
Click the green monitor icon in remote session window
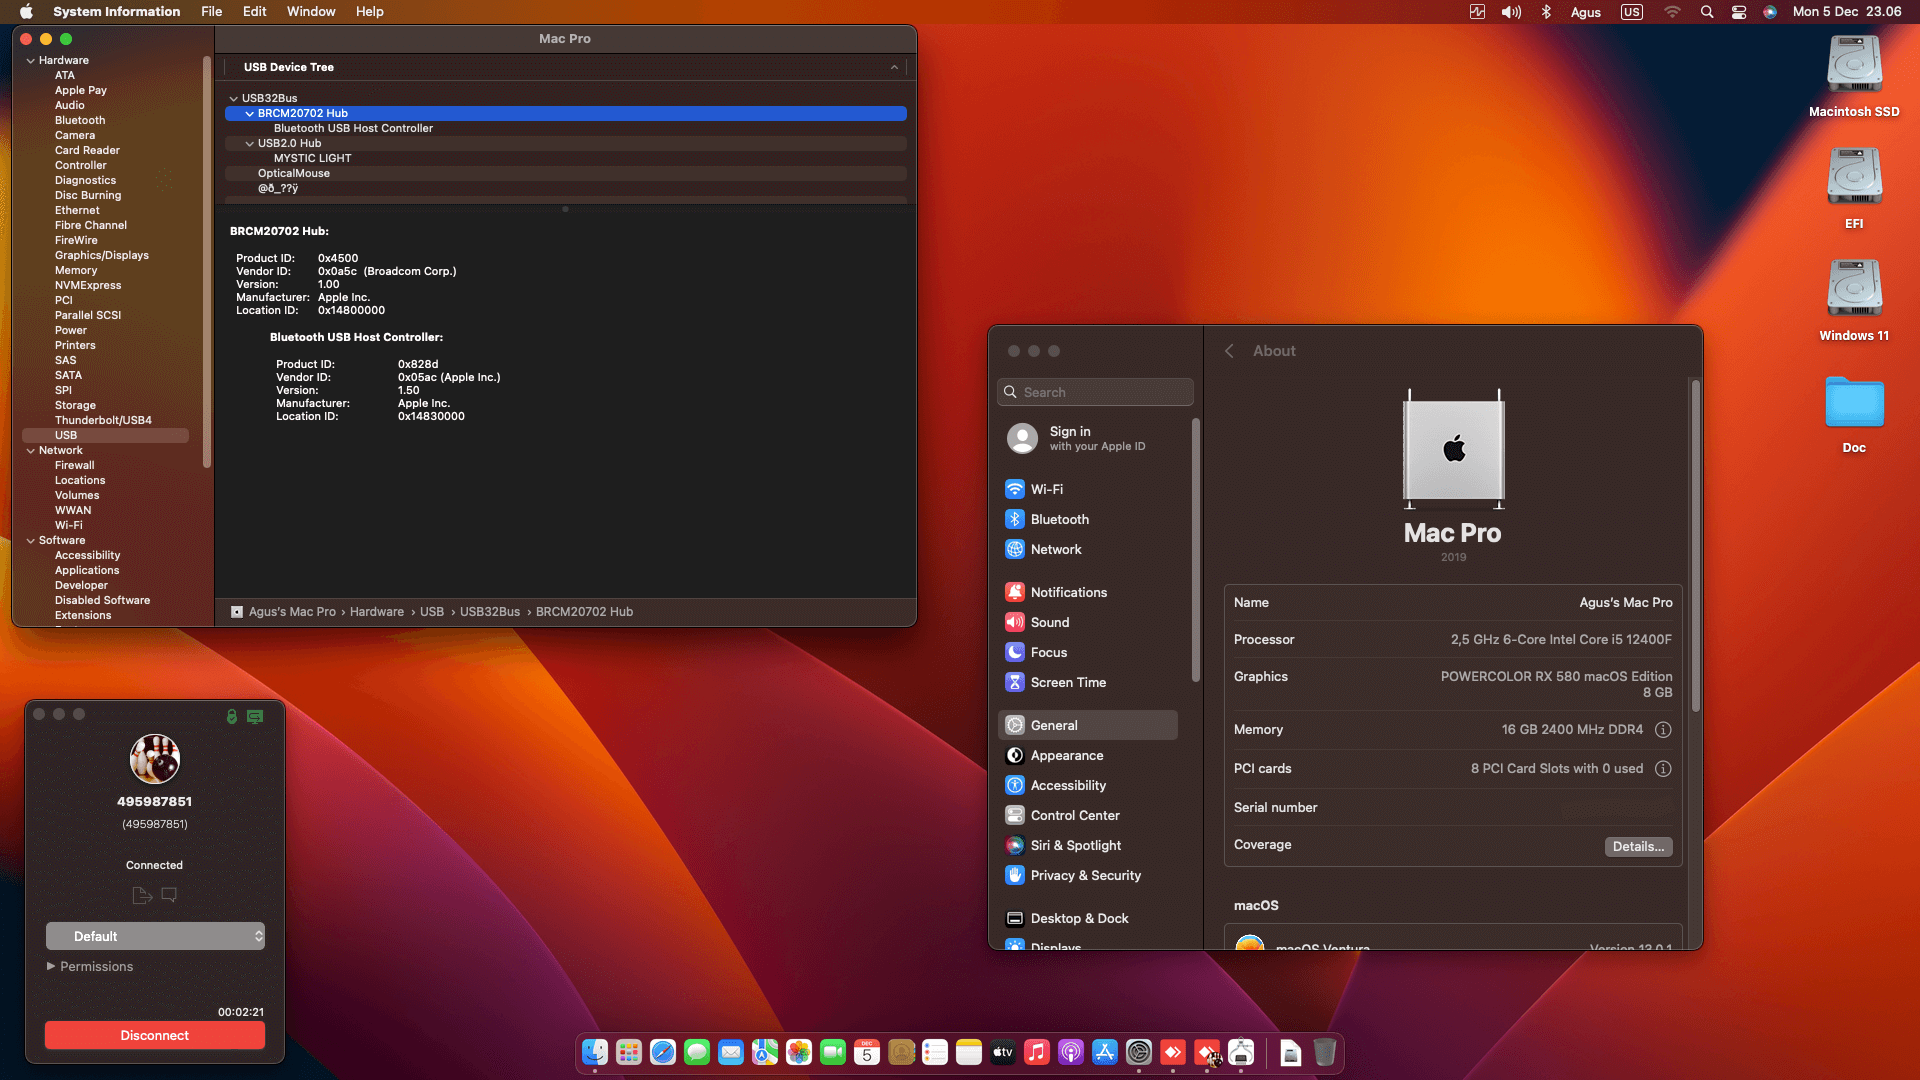(x=255, y=716)
